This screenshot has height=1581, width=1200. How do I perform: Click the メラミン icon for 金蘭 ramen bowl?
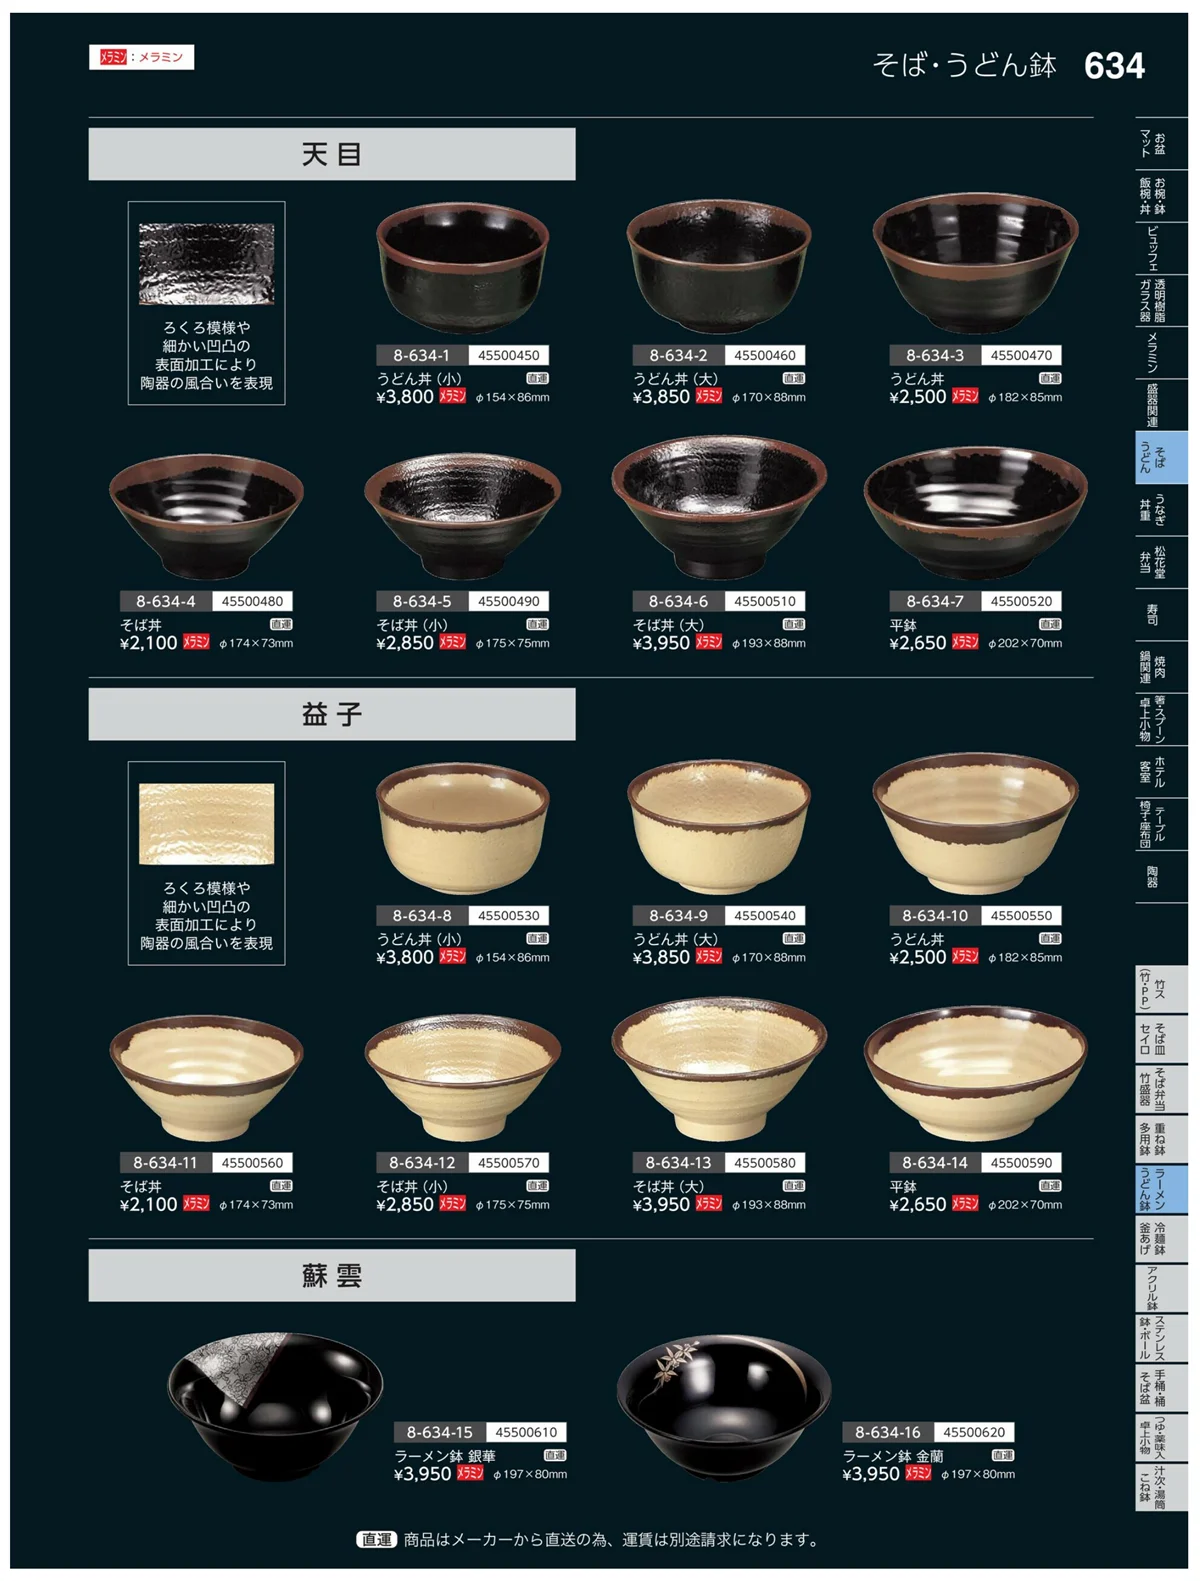[919, 1473]
